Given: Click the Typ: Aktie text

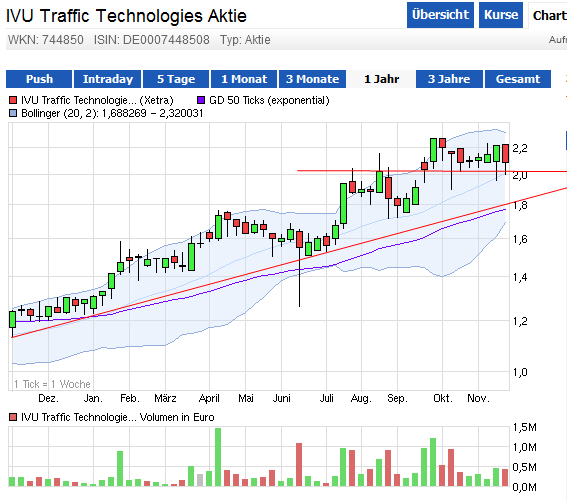Looking at the screenshot, I should [245, 40].
